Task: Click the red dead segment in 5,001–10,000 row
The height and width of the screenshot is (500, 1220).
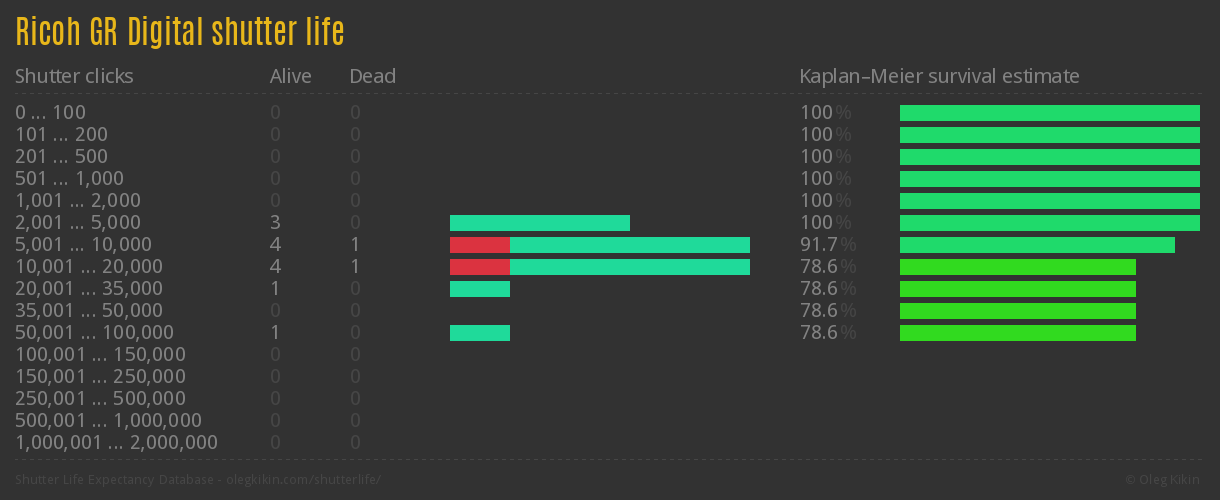Action: coord(479,245)
